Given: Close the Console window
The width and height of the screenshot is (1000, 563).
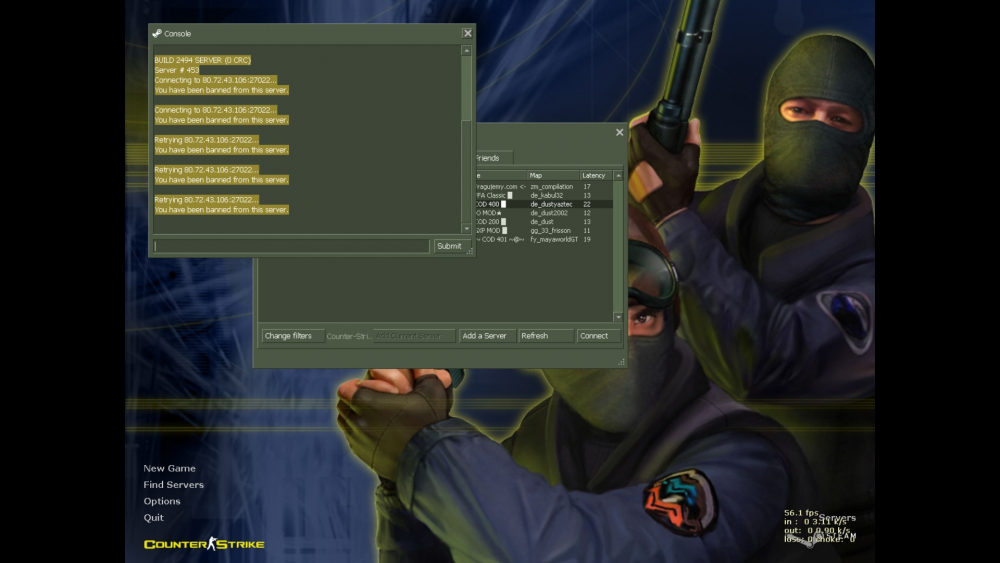Looking at the screenshot, I should click(x=467, y=33).
